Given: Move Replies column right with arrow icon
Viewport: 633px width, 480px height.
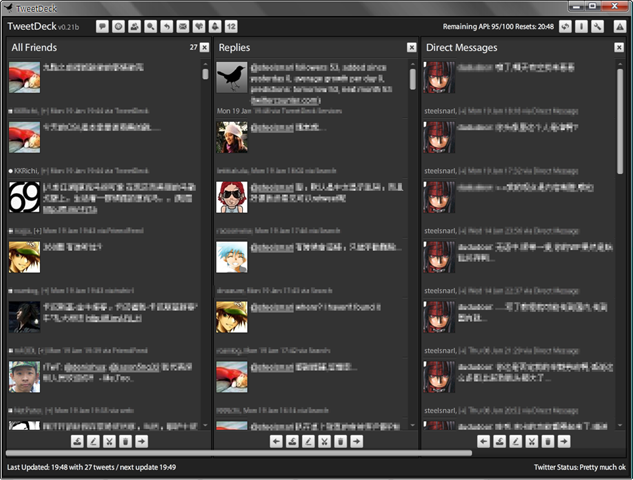Looking at the screenshot, I should click(x=357, y=441).
